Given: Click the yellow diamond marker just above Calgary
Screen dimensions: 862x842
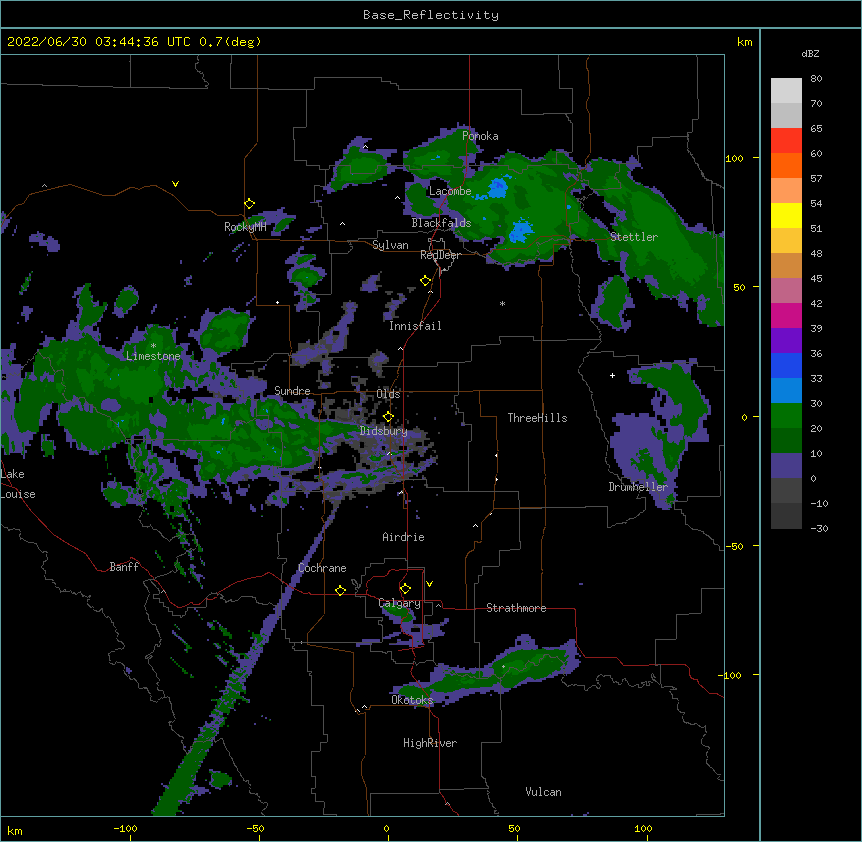Looking at the screenshot, I should coord(405,589).
